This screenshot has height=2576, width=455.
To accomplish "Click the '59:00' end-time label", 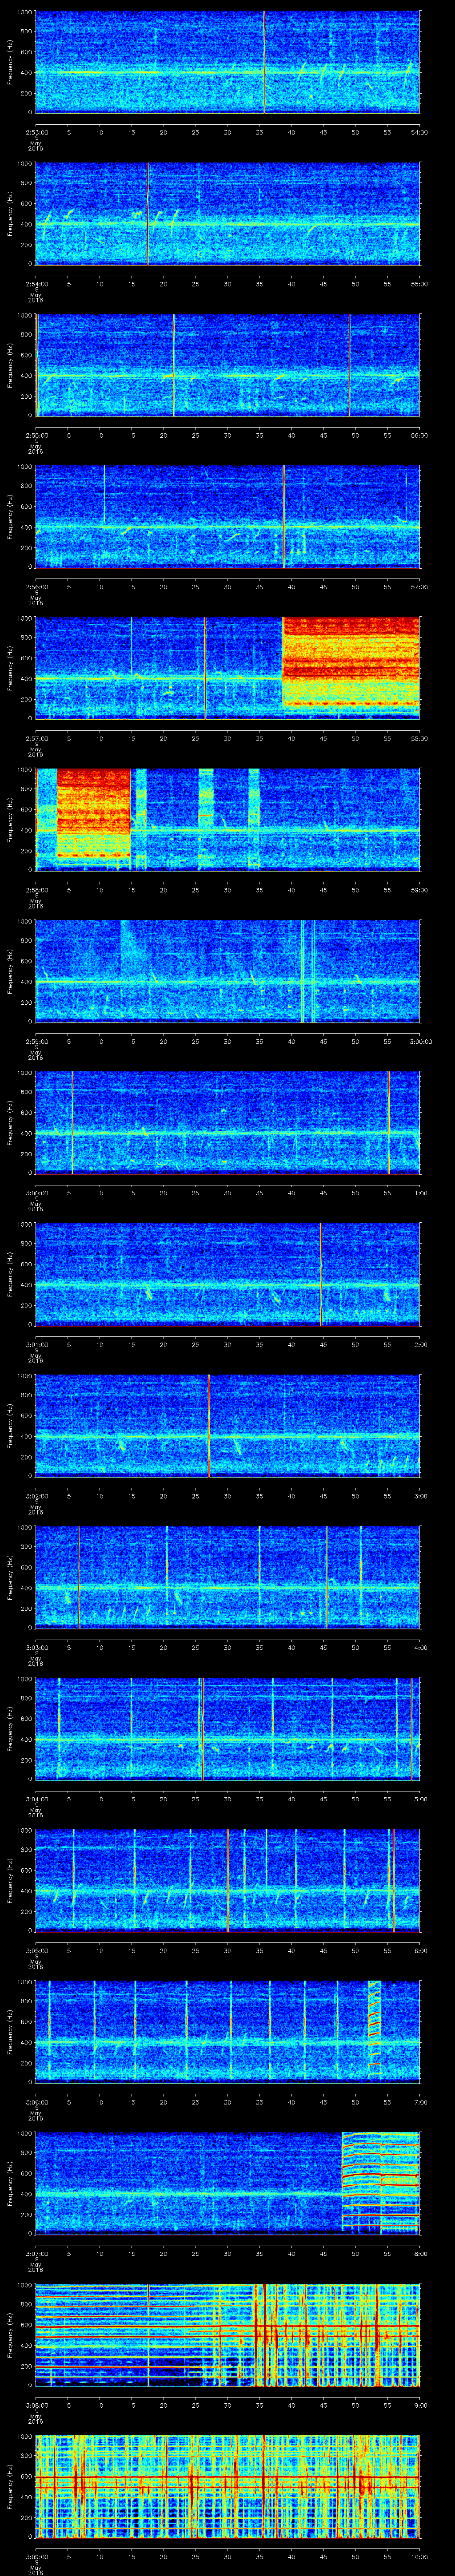I will click(x=419, y=890).
